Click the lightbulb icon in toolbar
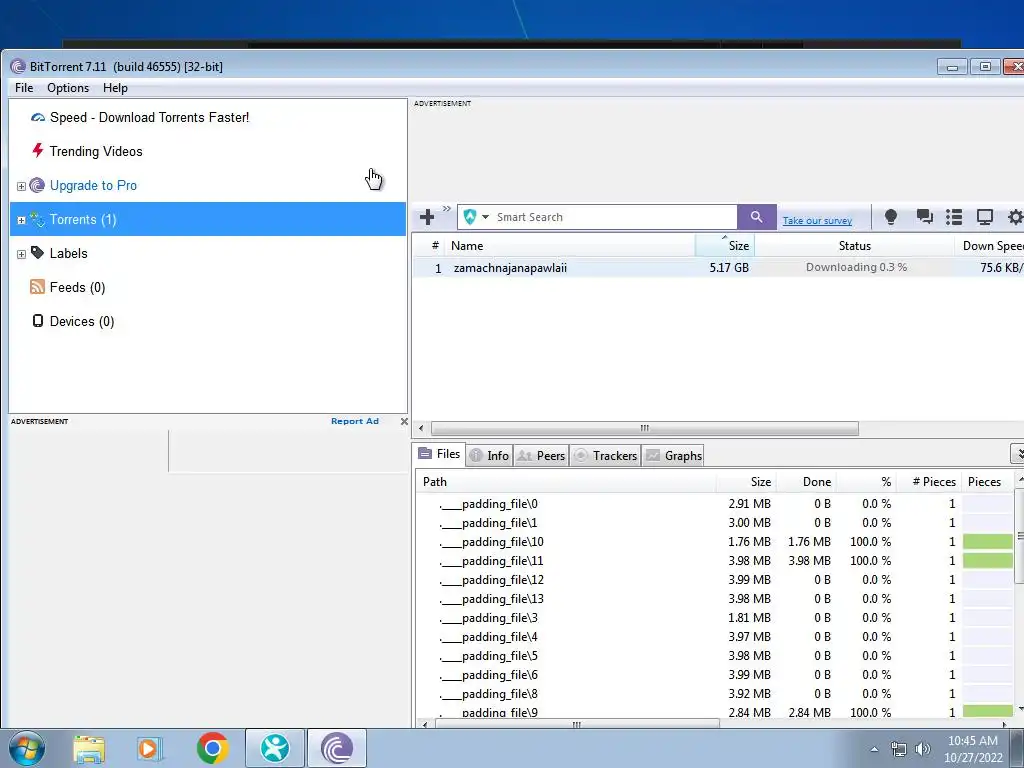 (x=890, y=217)
